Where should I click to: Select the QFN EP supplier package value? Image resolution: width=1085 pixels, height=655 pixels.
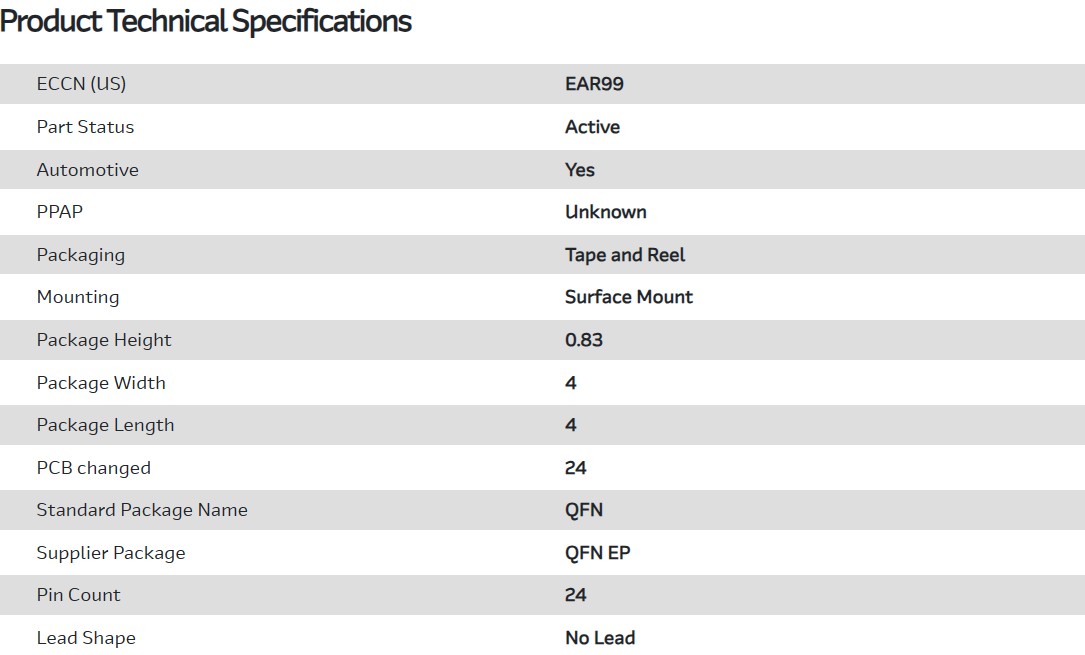[x=597, y=553]
